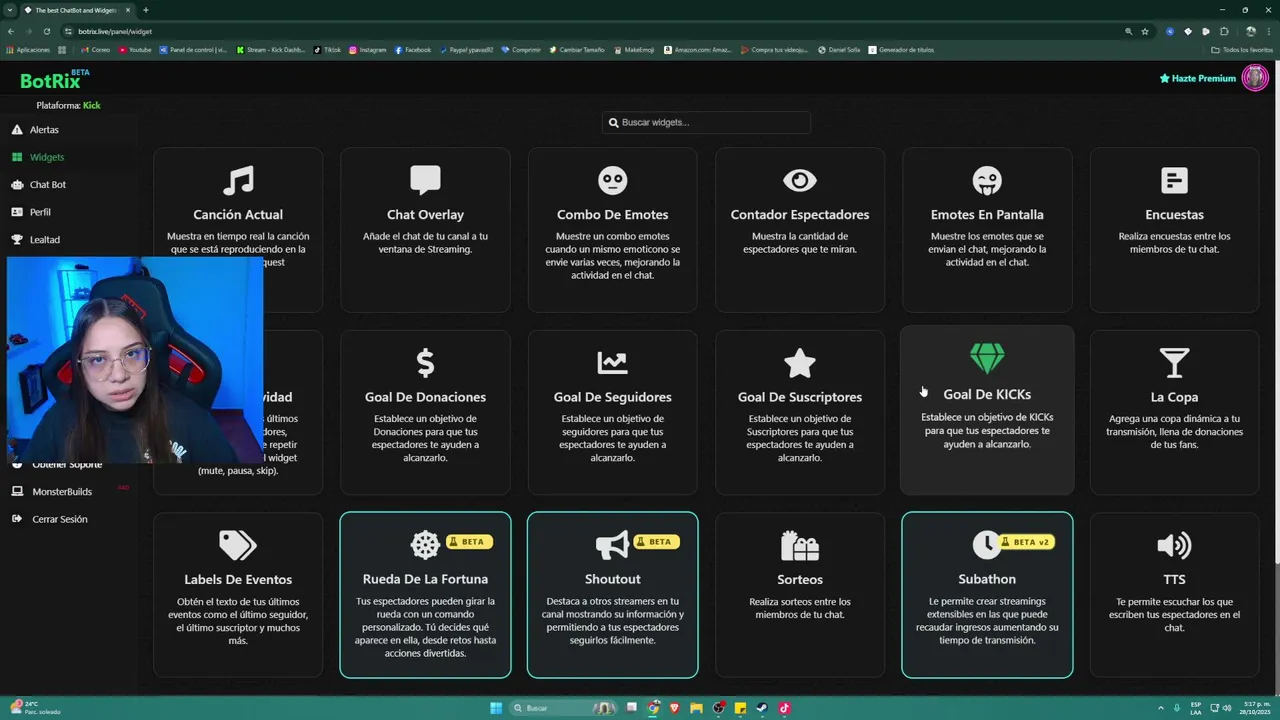Image resolution: width=1280 pixels, height=720 pixels.
Task: Open the Goal De KICKs widget card
Action: (x=987, y=410)
